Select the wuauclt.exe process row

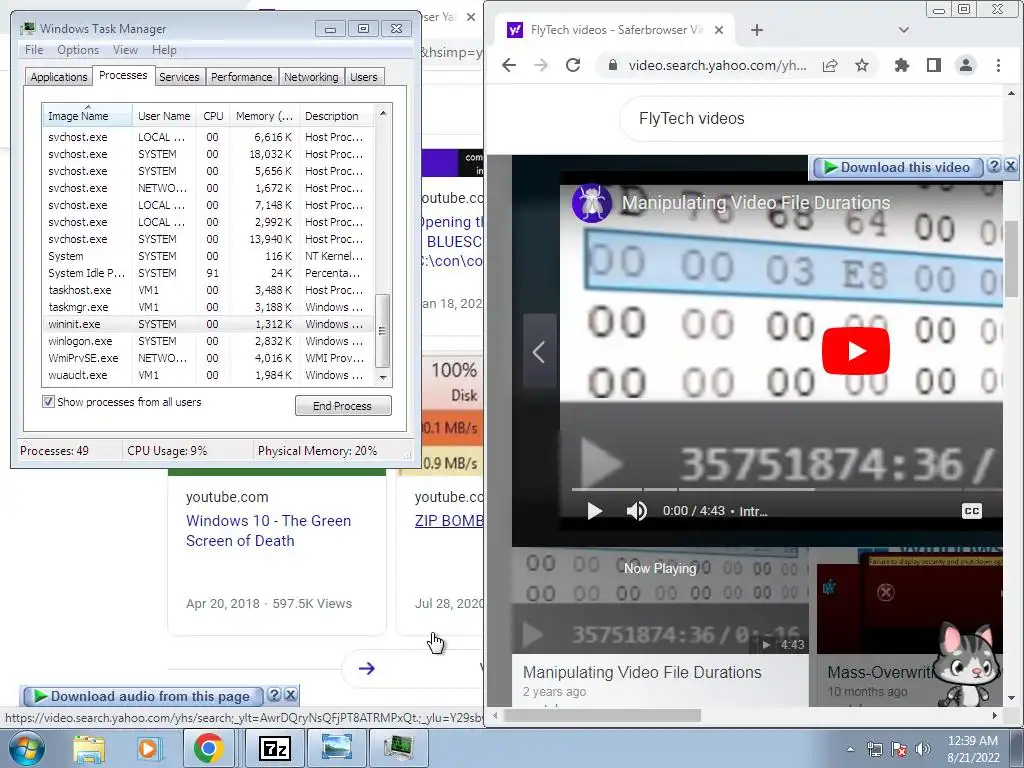[x=208, y=375]
